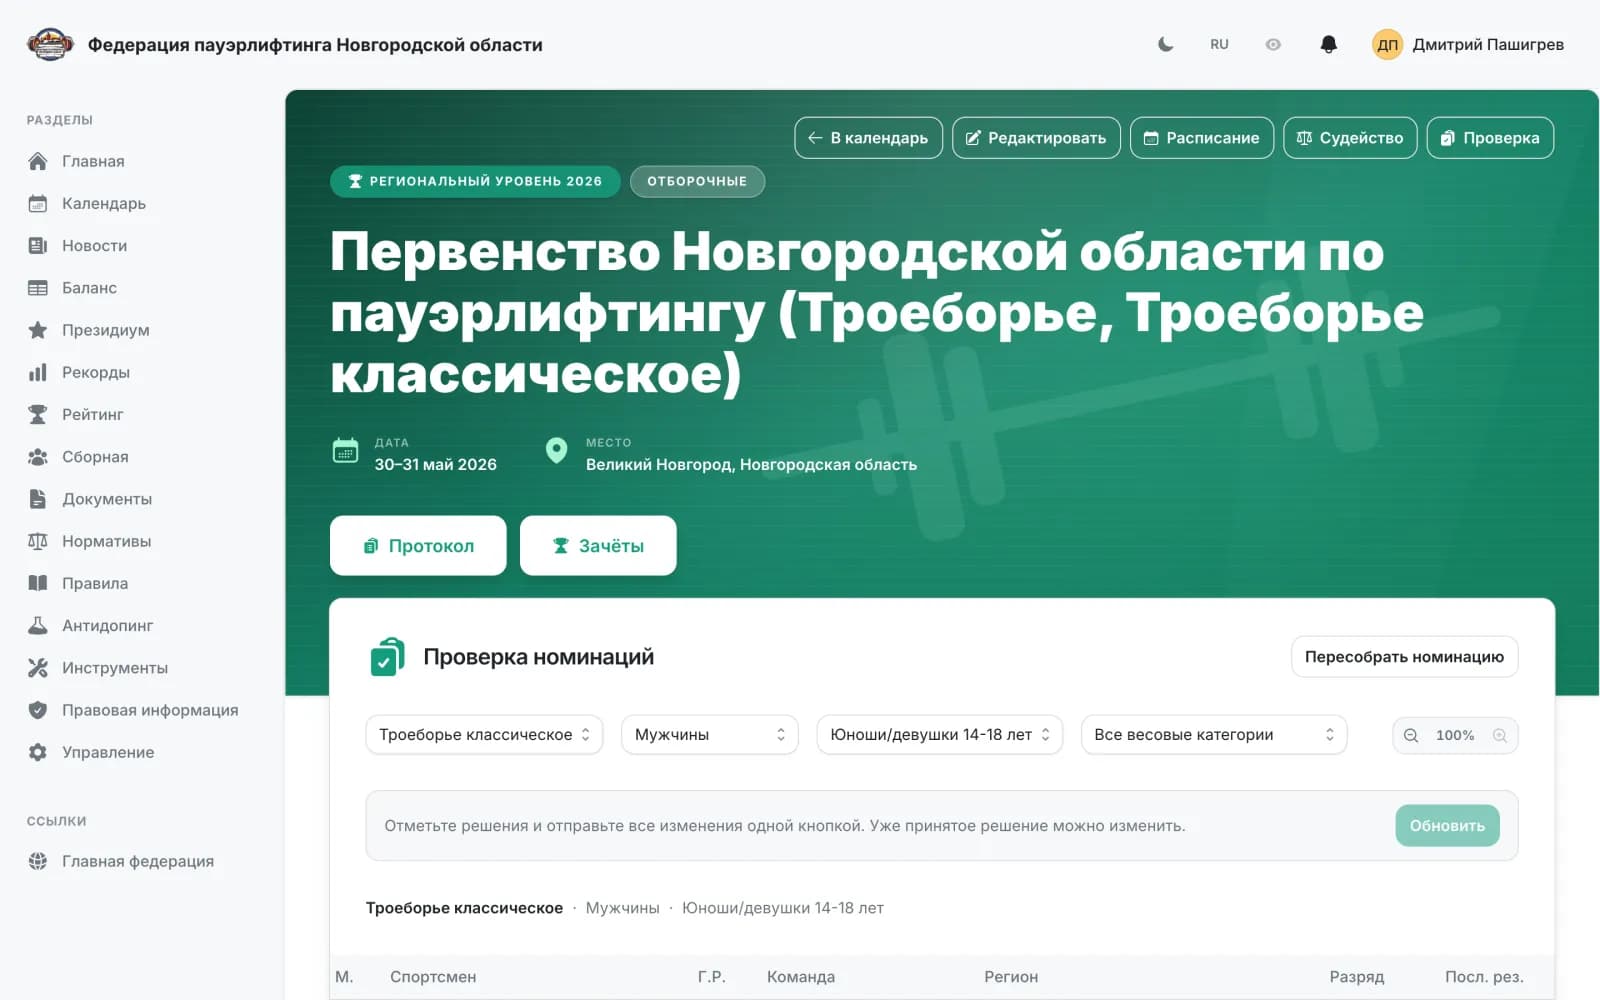Screen dimensions: 1600x1000
Task: Click the Правила book icon
Action: [x=38, y=583]
